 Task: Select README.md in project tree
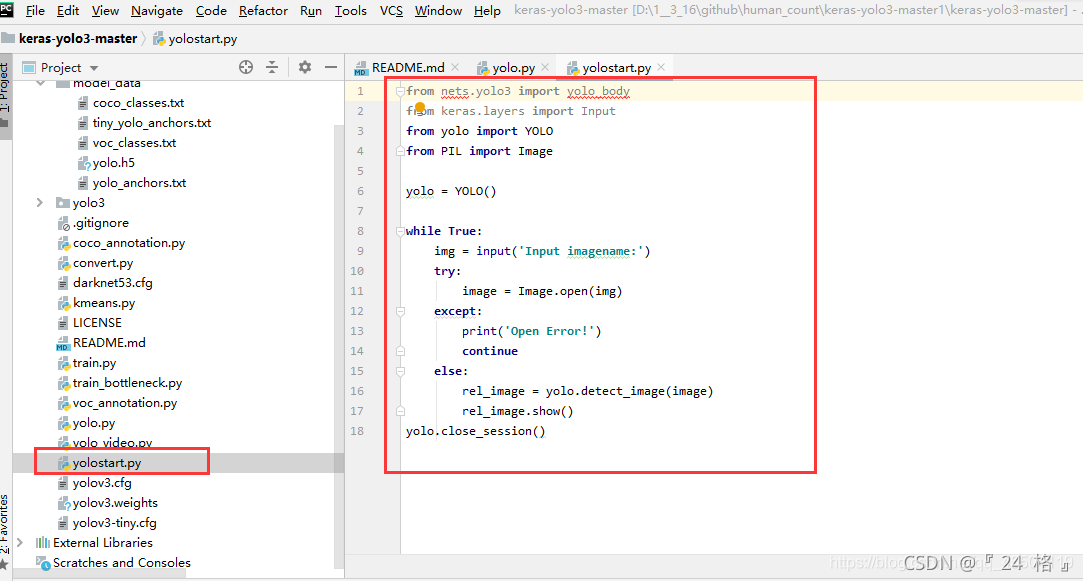tap(109, 343)
